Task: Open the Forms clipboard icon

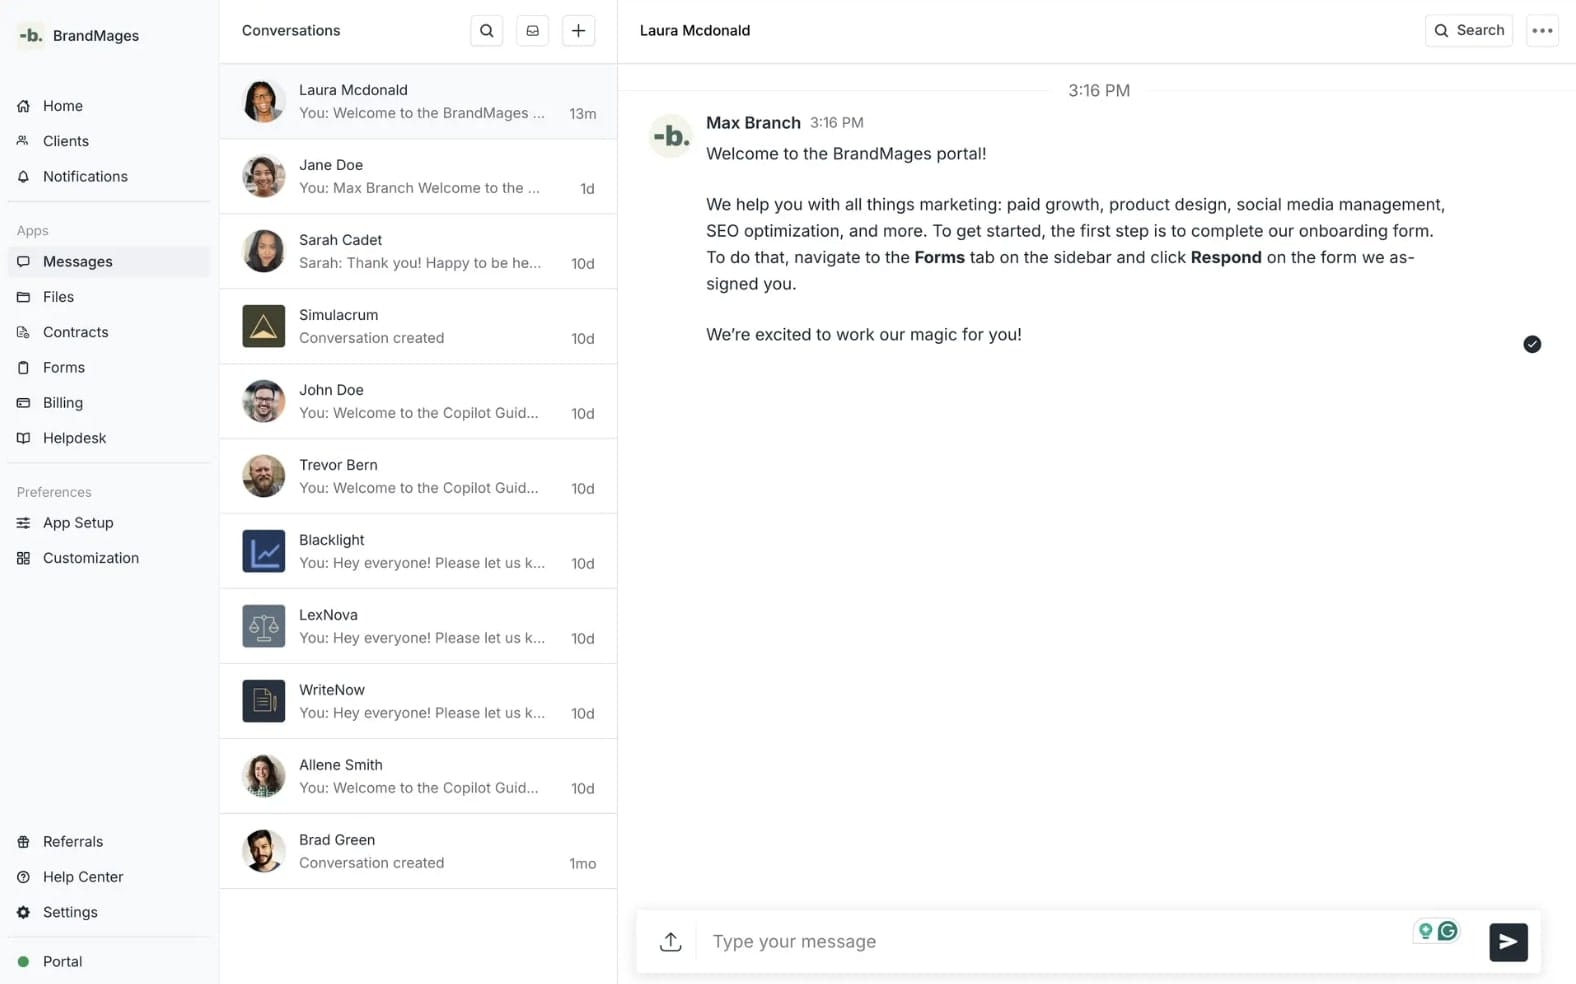Action: (23, 368)
